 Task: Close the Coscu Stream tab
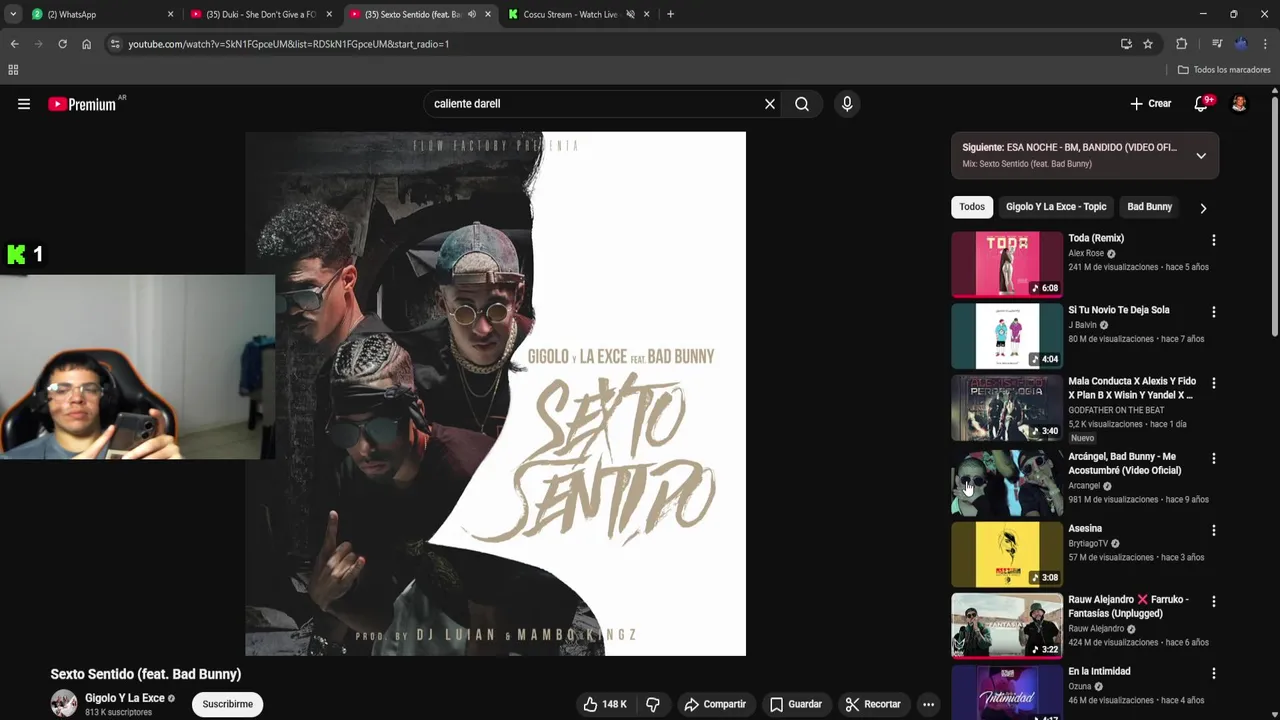click(x=646, y=14)
